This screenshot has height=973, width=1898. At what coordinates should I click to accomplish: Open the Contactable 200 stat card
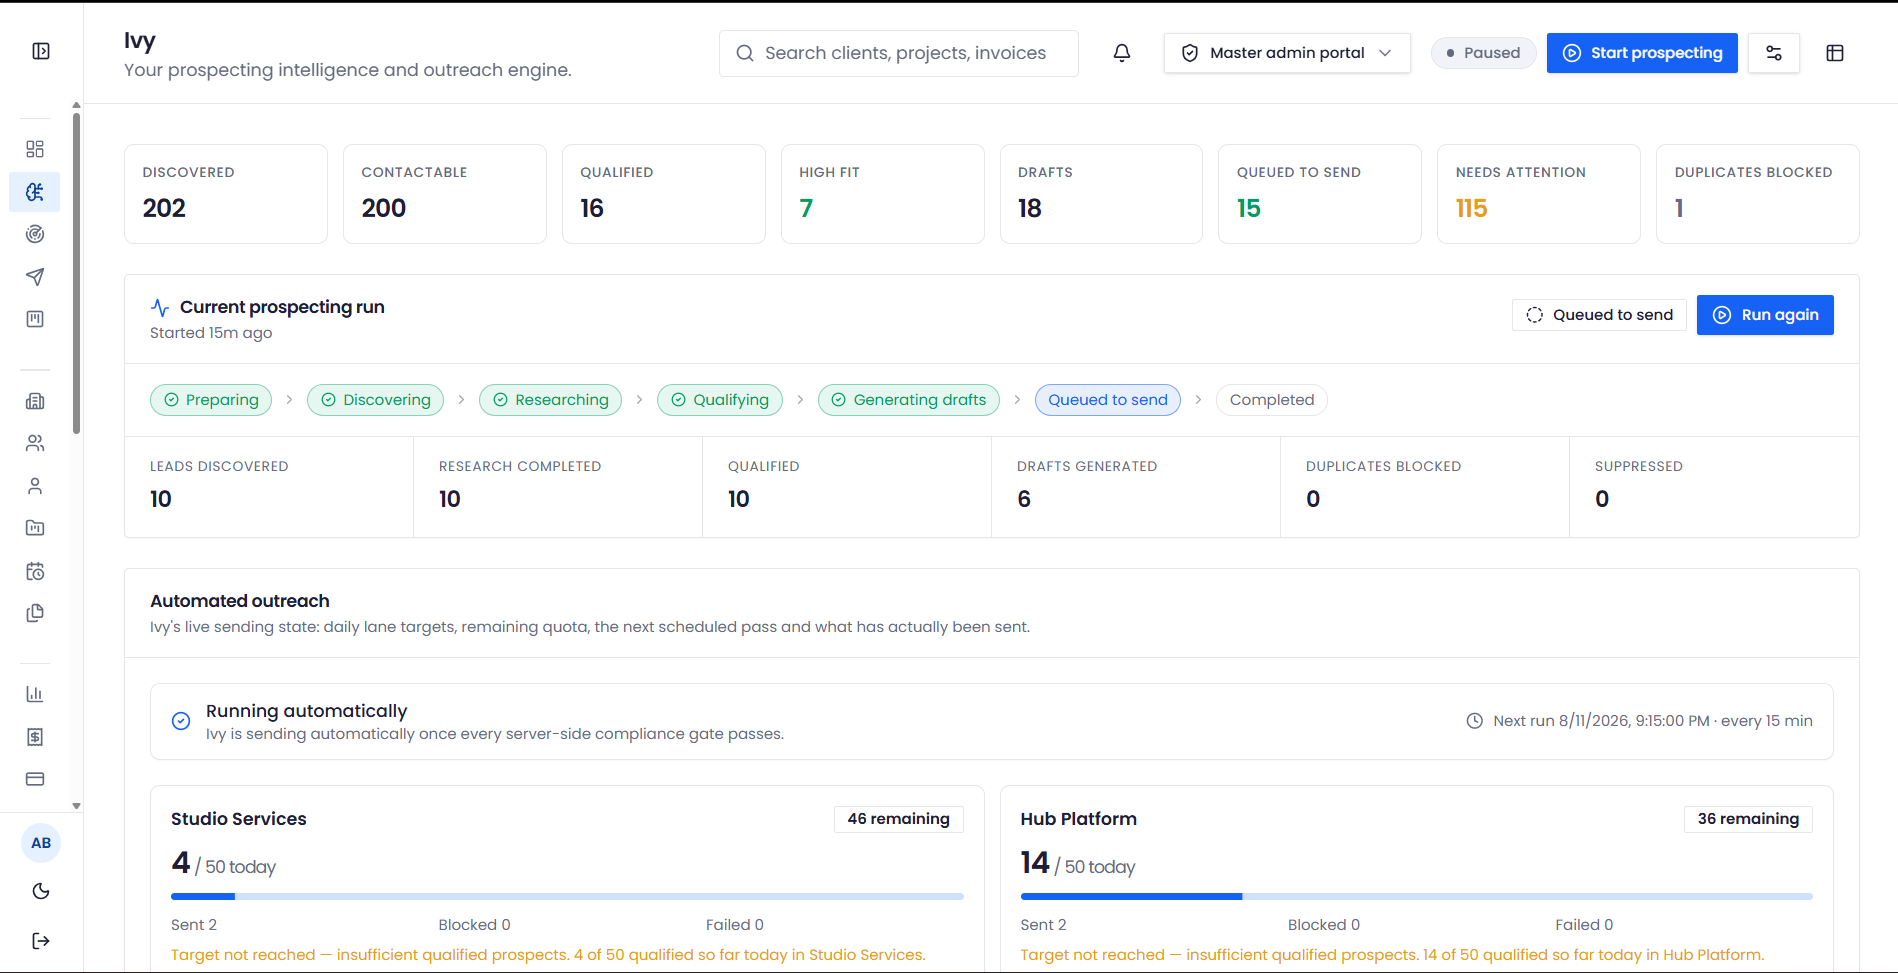(445, 194)
